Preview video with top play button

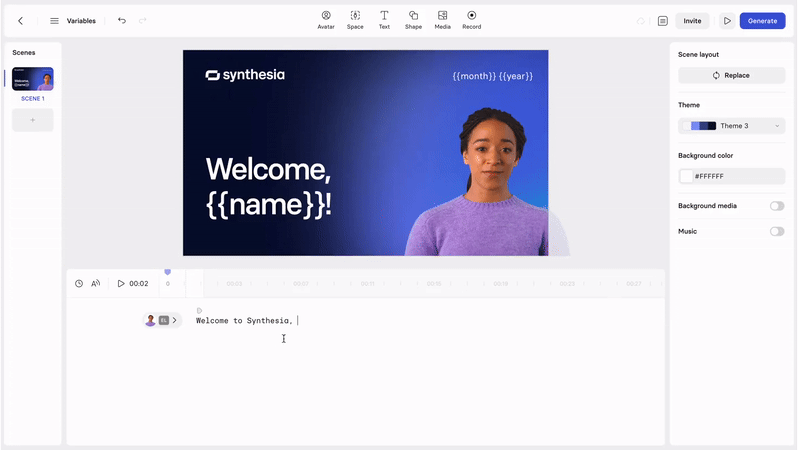pos(727,21)
